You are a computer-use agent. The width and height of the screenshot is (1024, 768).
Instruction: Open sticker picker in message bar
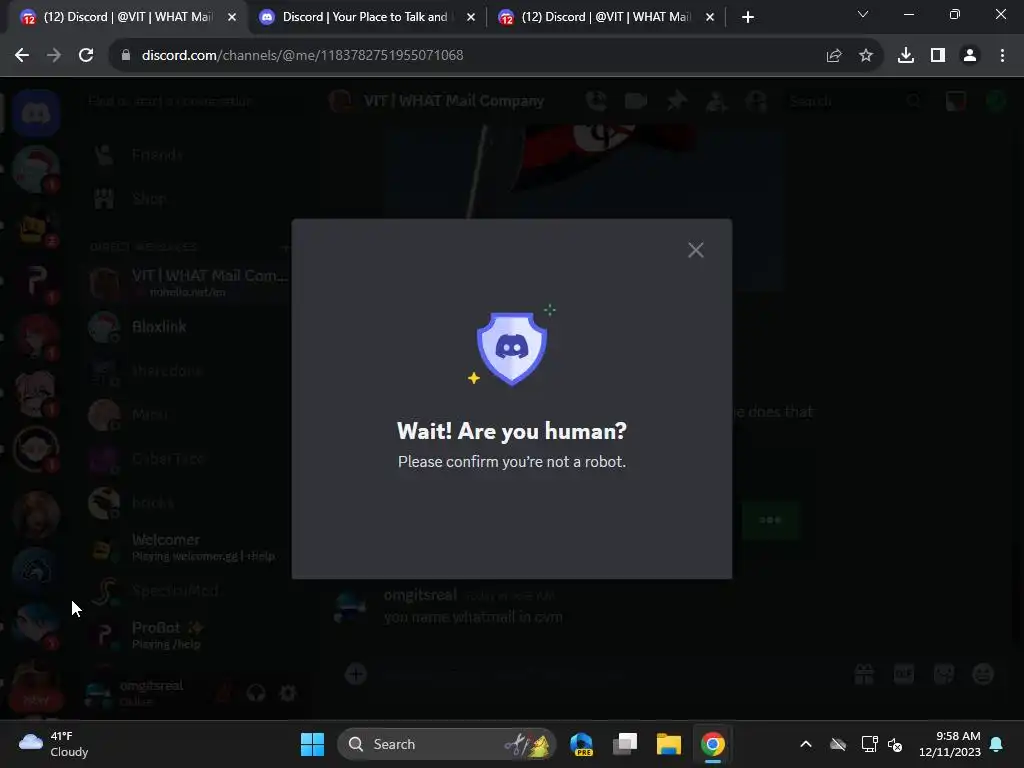944,674
